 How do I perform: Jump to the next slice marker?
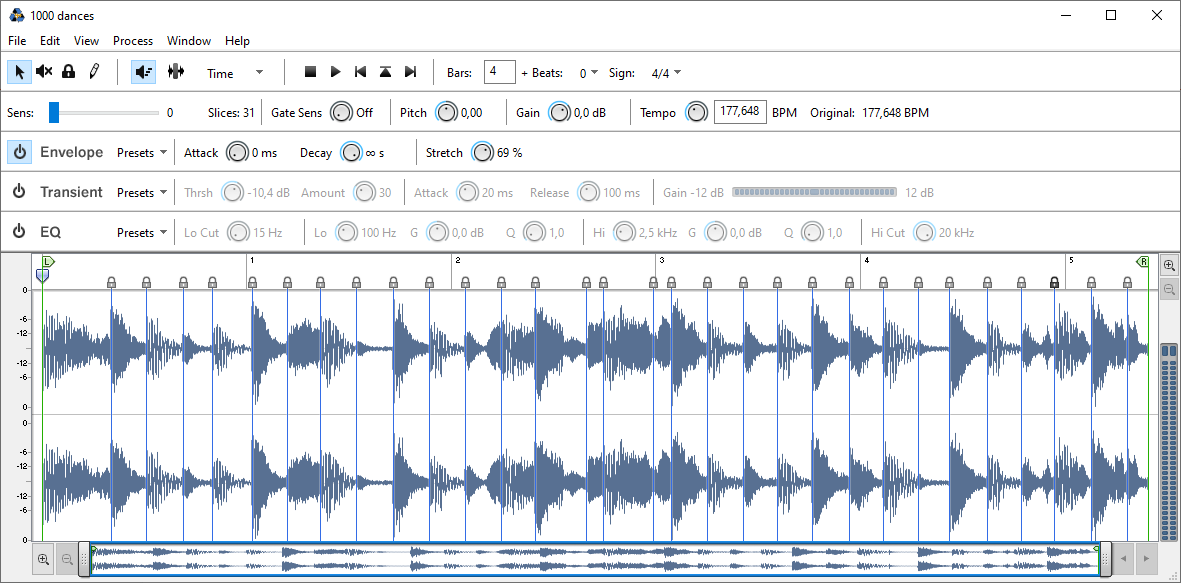coord(410,72)
